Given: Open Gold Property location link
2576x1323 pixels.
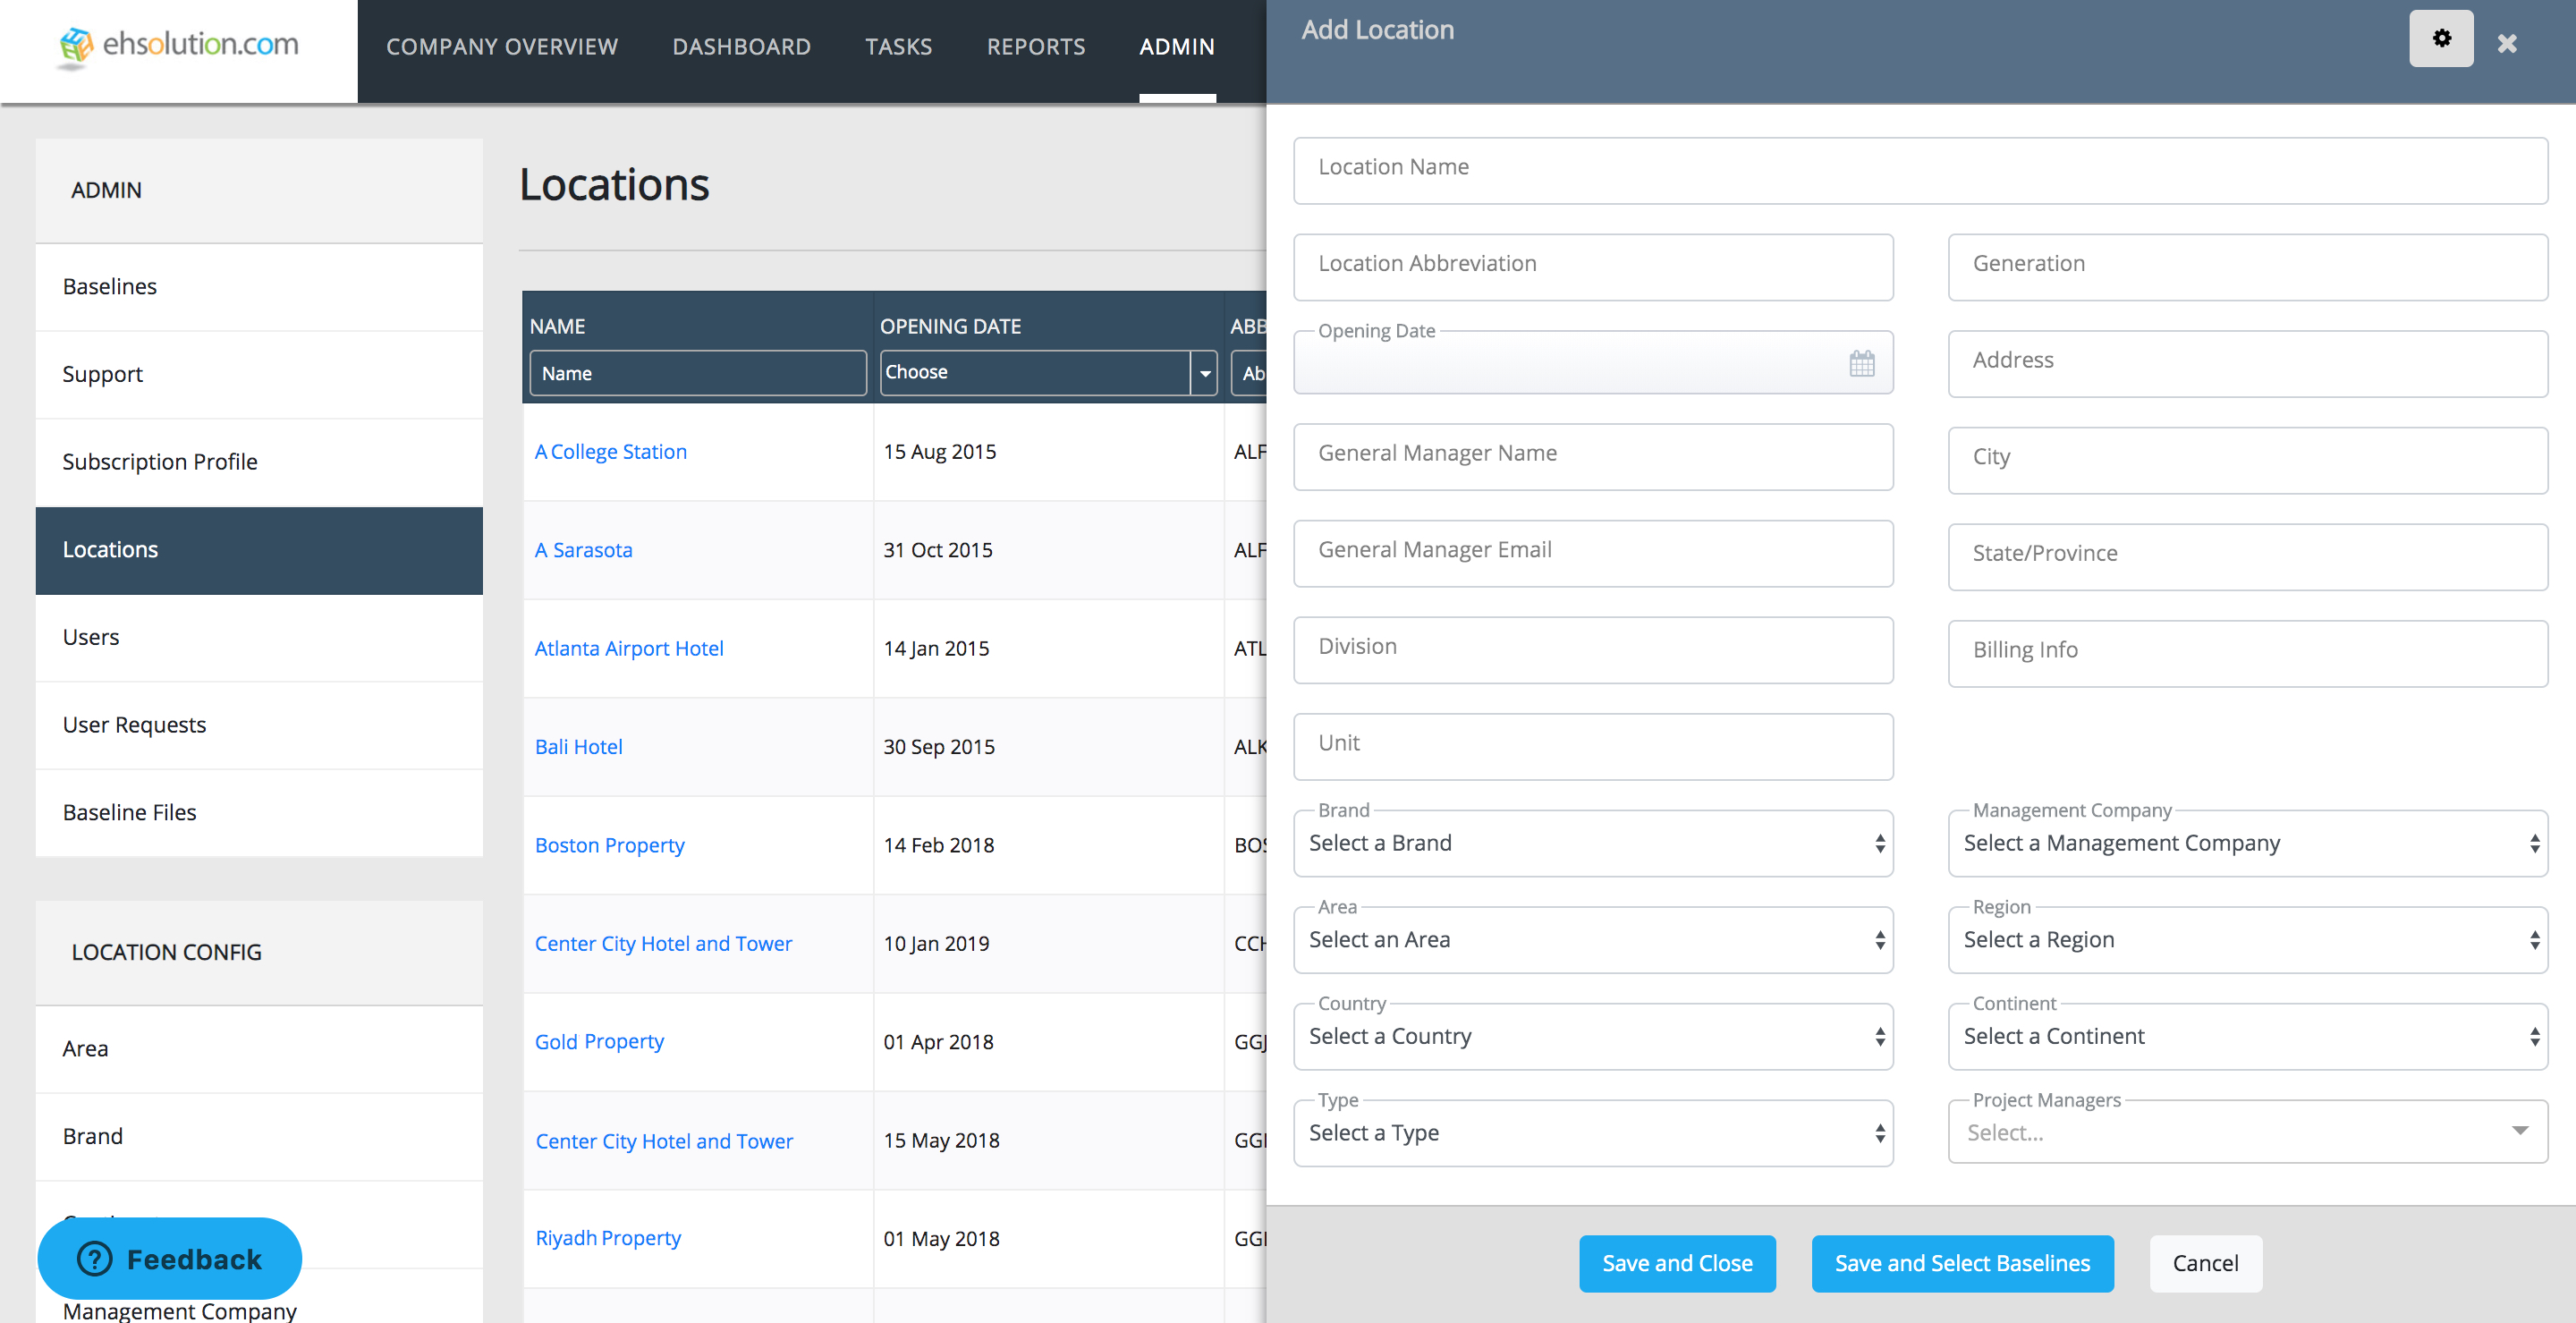Looking at the screenshot, I should click(599, 1042).
